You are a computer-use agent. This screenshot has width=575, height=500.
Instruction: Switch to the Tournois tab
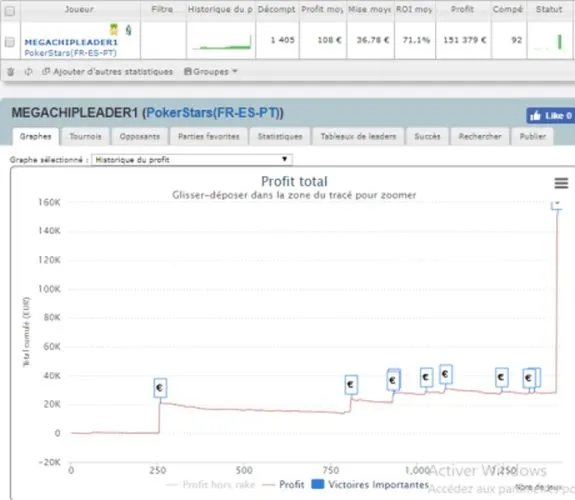click(85, 136)
